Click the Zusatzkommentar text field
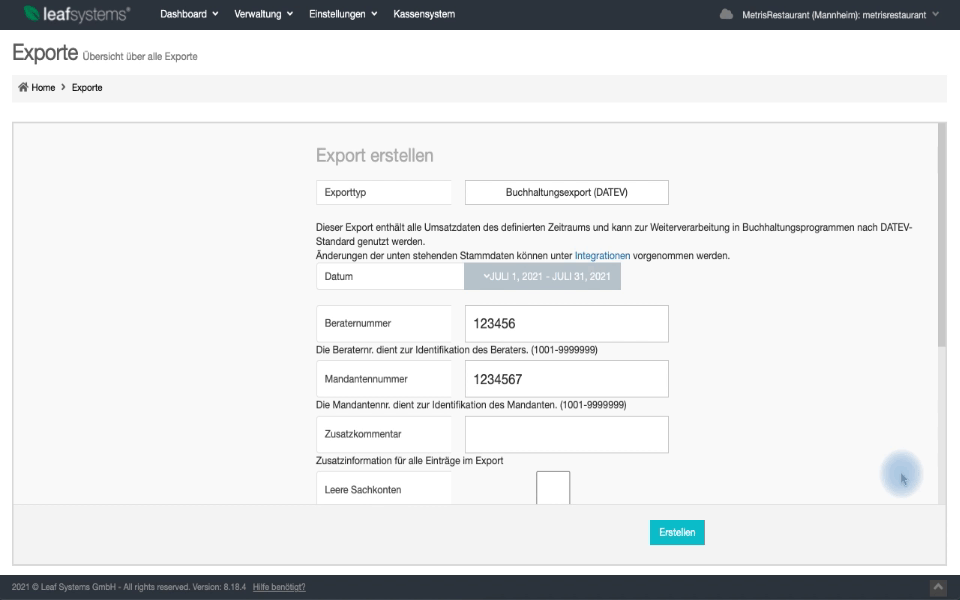Viewport: 960px width, 600px height. coord(566,434)
